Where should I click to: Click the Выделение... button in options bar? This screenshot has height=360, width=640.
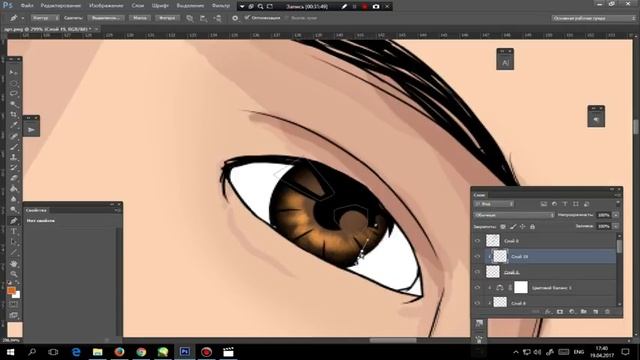click(x=106, y=18)
